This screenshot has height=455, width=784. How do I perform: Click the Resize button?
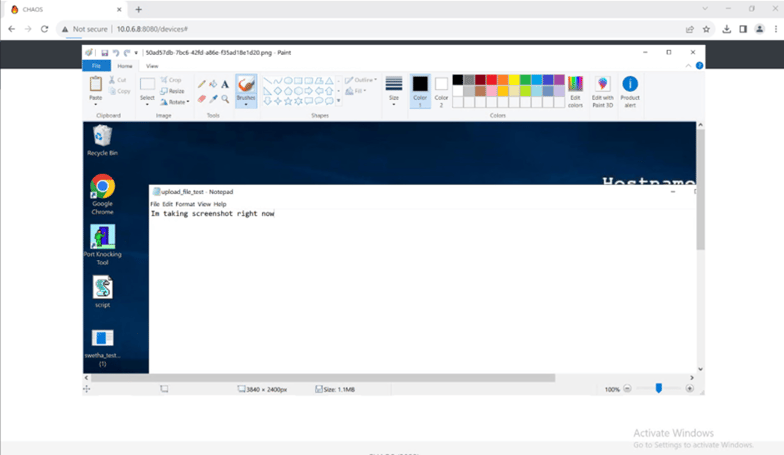[x=174, y=91]
